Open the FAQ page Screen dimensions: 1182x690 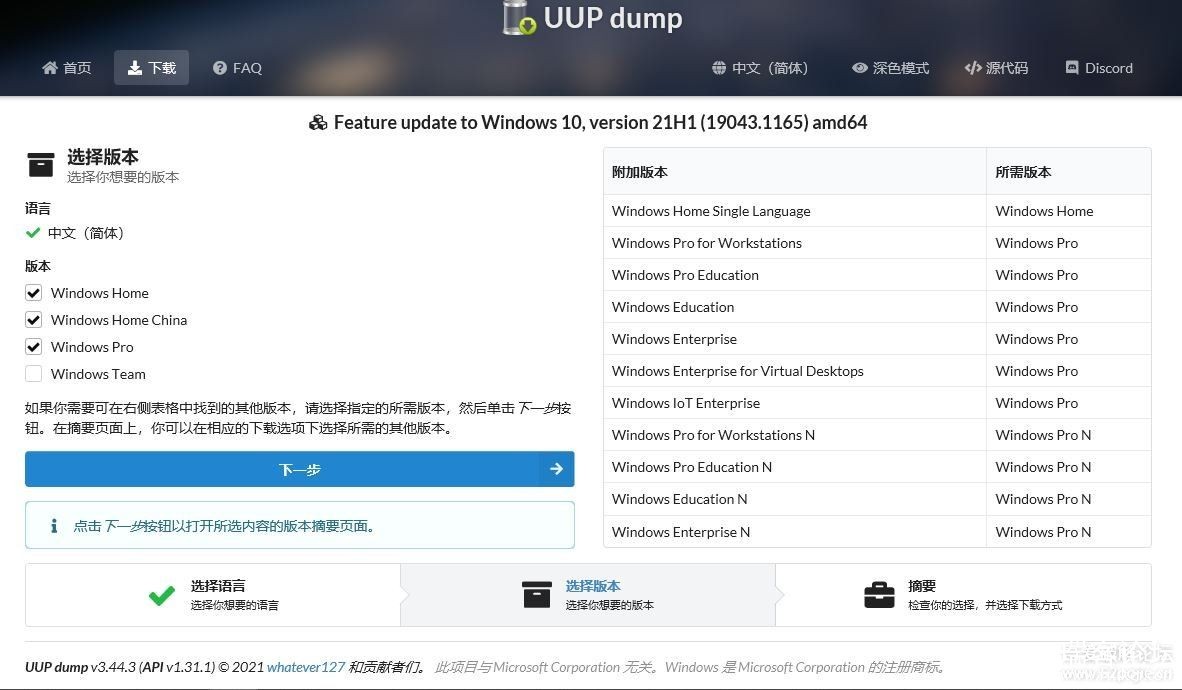(x=237, y=68)
